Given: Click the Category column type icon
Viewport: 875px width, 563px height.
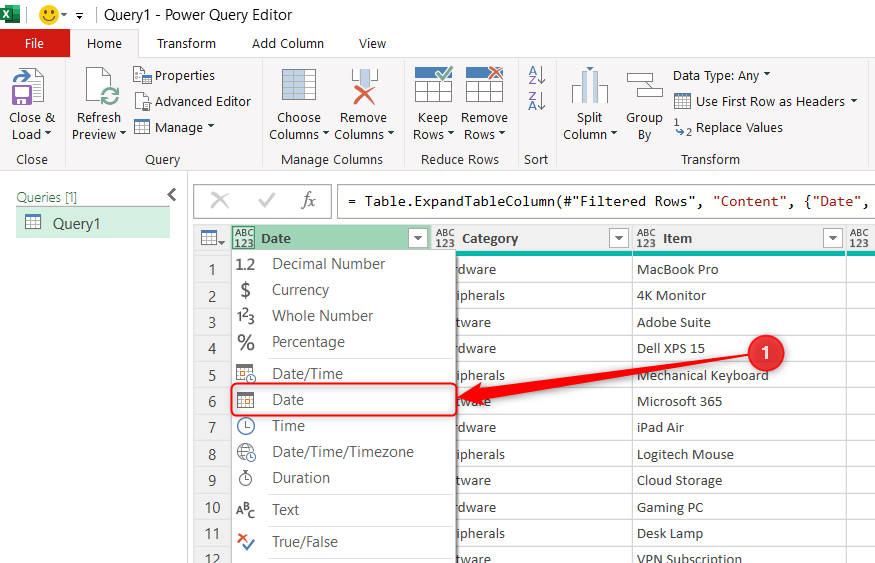Looking at the screenshot, I should pyautogui.click(x=445, y=238).
